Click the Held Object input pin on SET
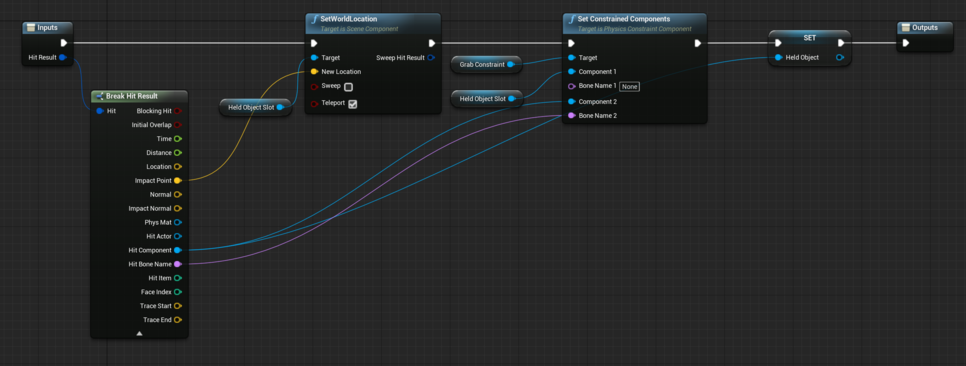 click(778, 57)
